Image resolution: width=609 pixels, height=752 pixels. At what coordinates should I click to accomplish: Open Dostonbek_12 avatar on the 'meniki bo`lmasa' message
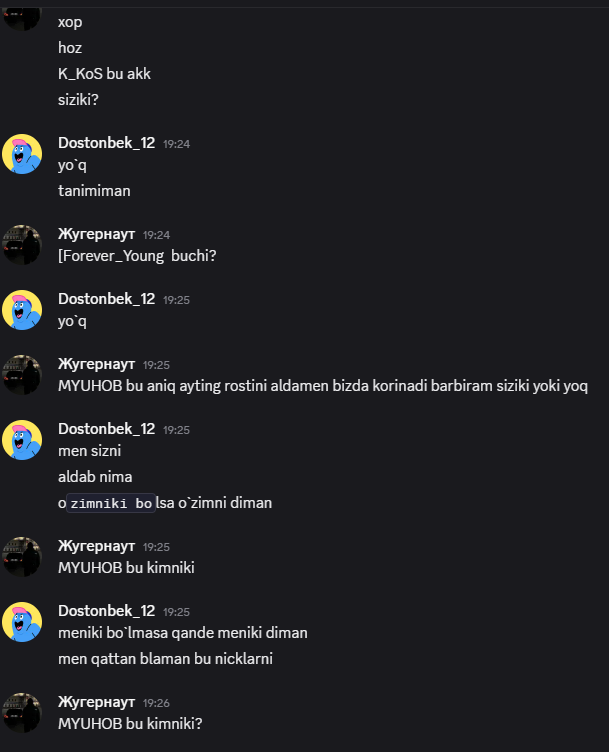click(x=22, y=622)
